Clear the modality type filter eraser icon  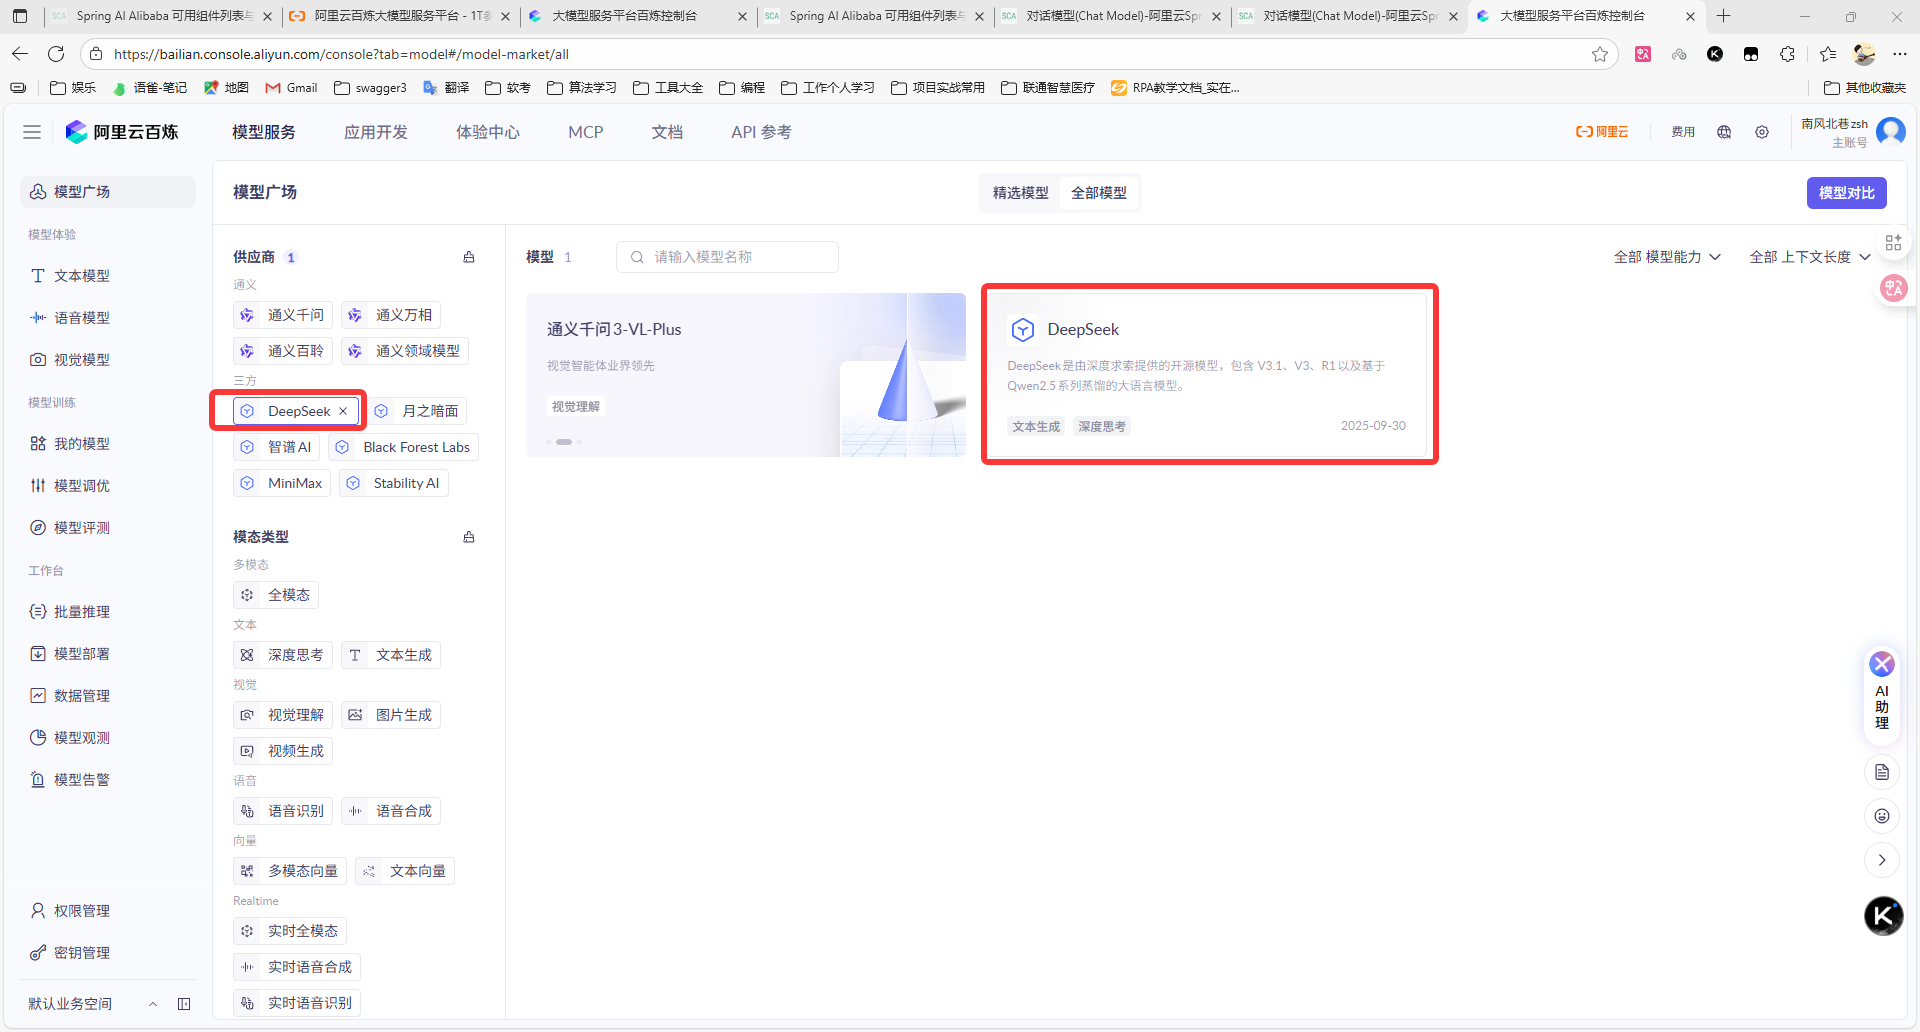pyautogui.click(x=469, y=537)
